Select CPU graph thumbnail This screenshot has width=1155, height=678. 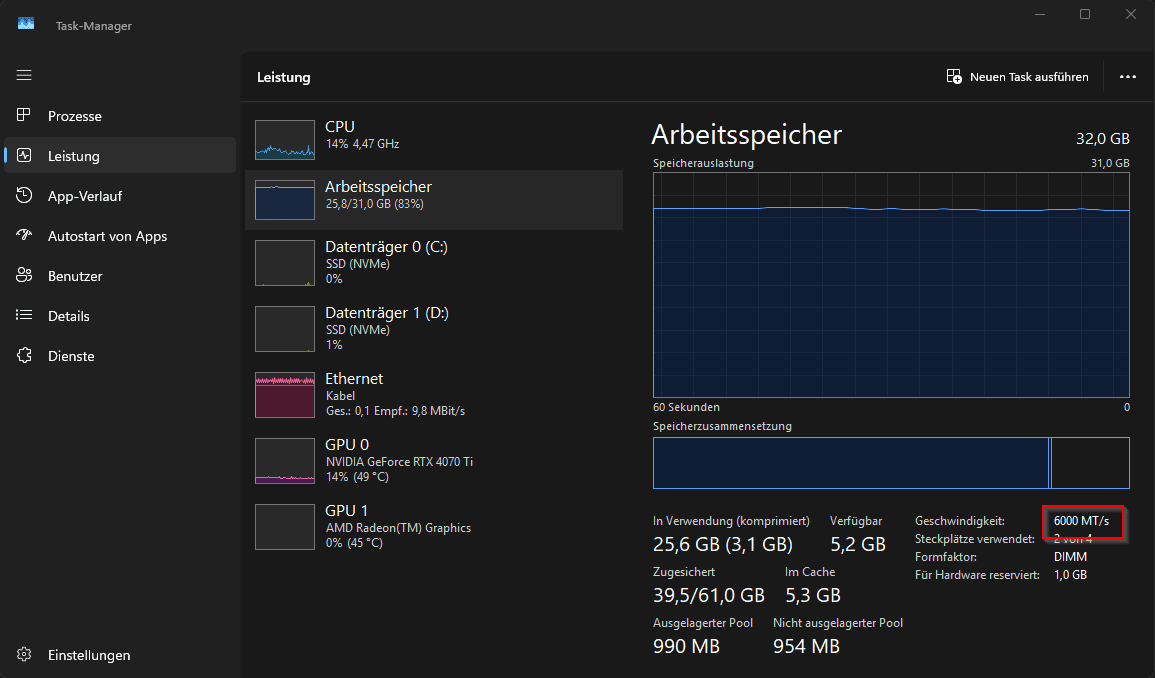[284, 140]
